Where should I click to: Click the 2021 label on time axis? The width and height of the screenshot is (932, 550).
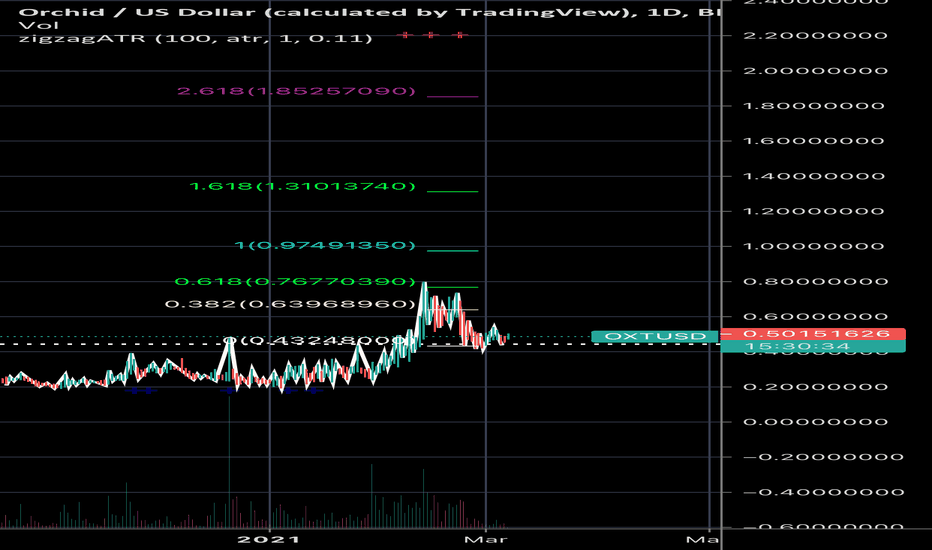tap(269, 539)
